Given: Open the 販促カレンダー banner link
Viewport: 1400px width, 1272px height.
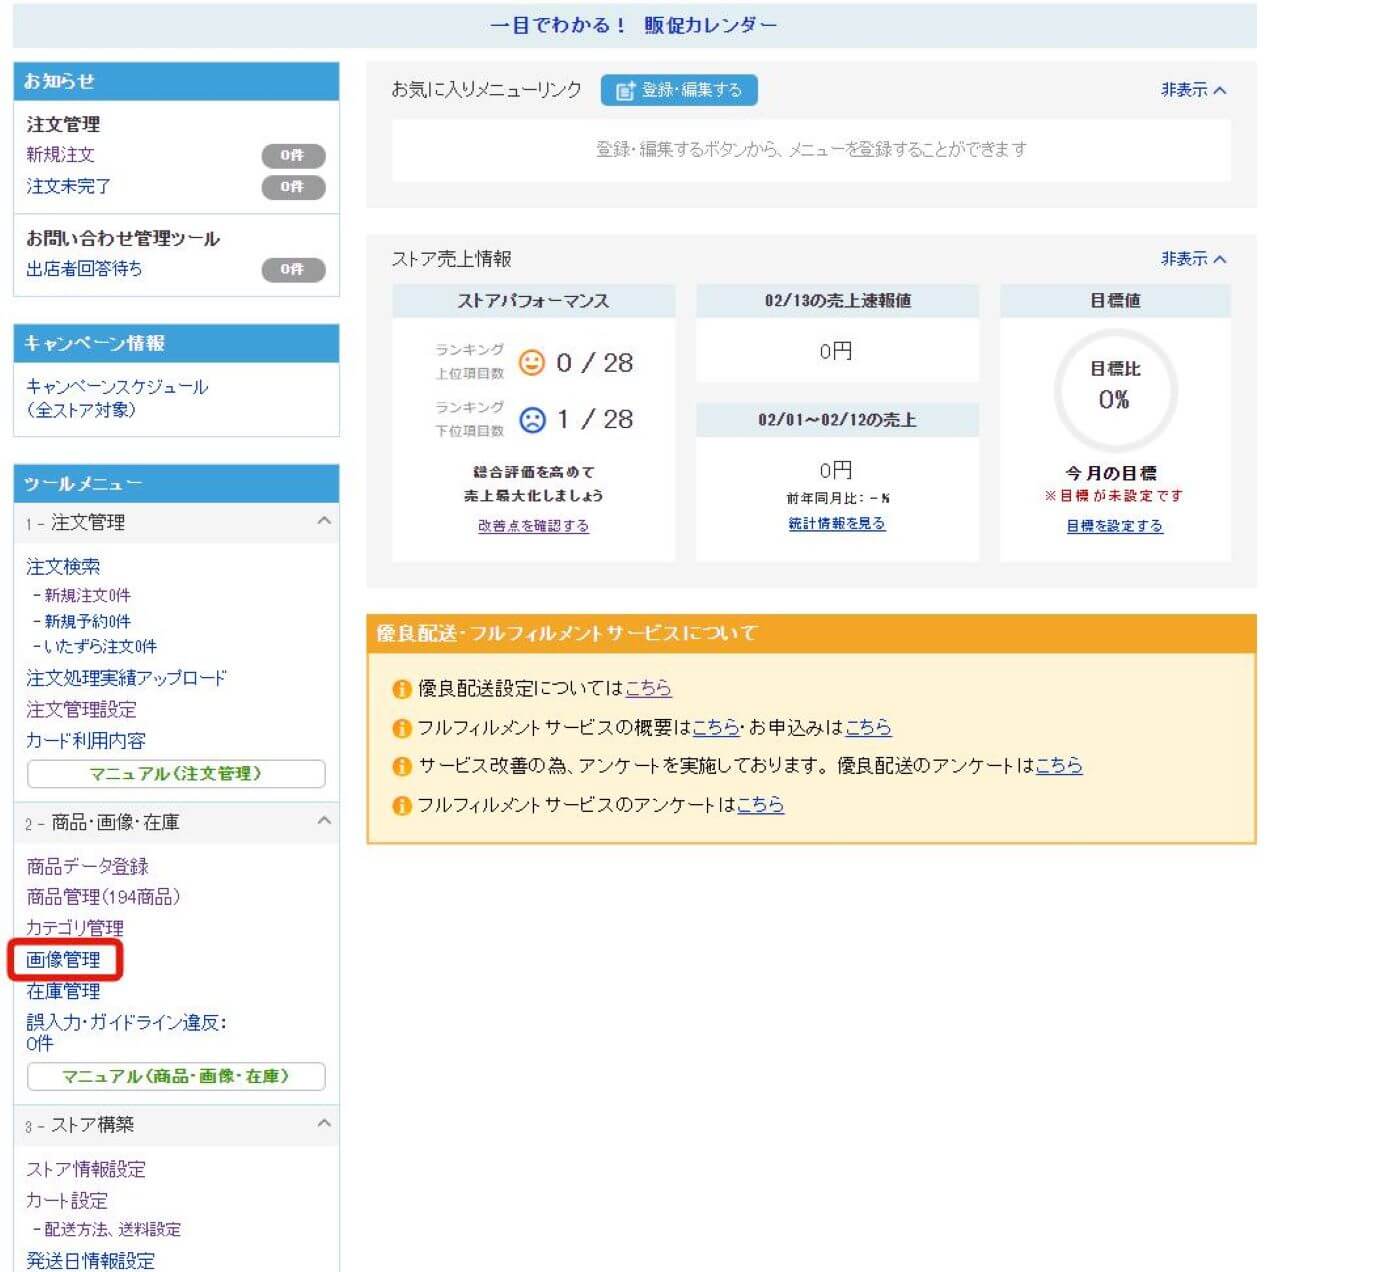Looking at the screenshot, I should click(634, 25).
